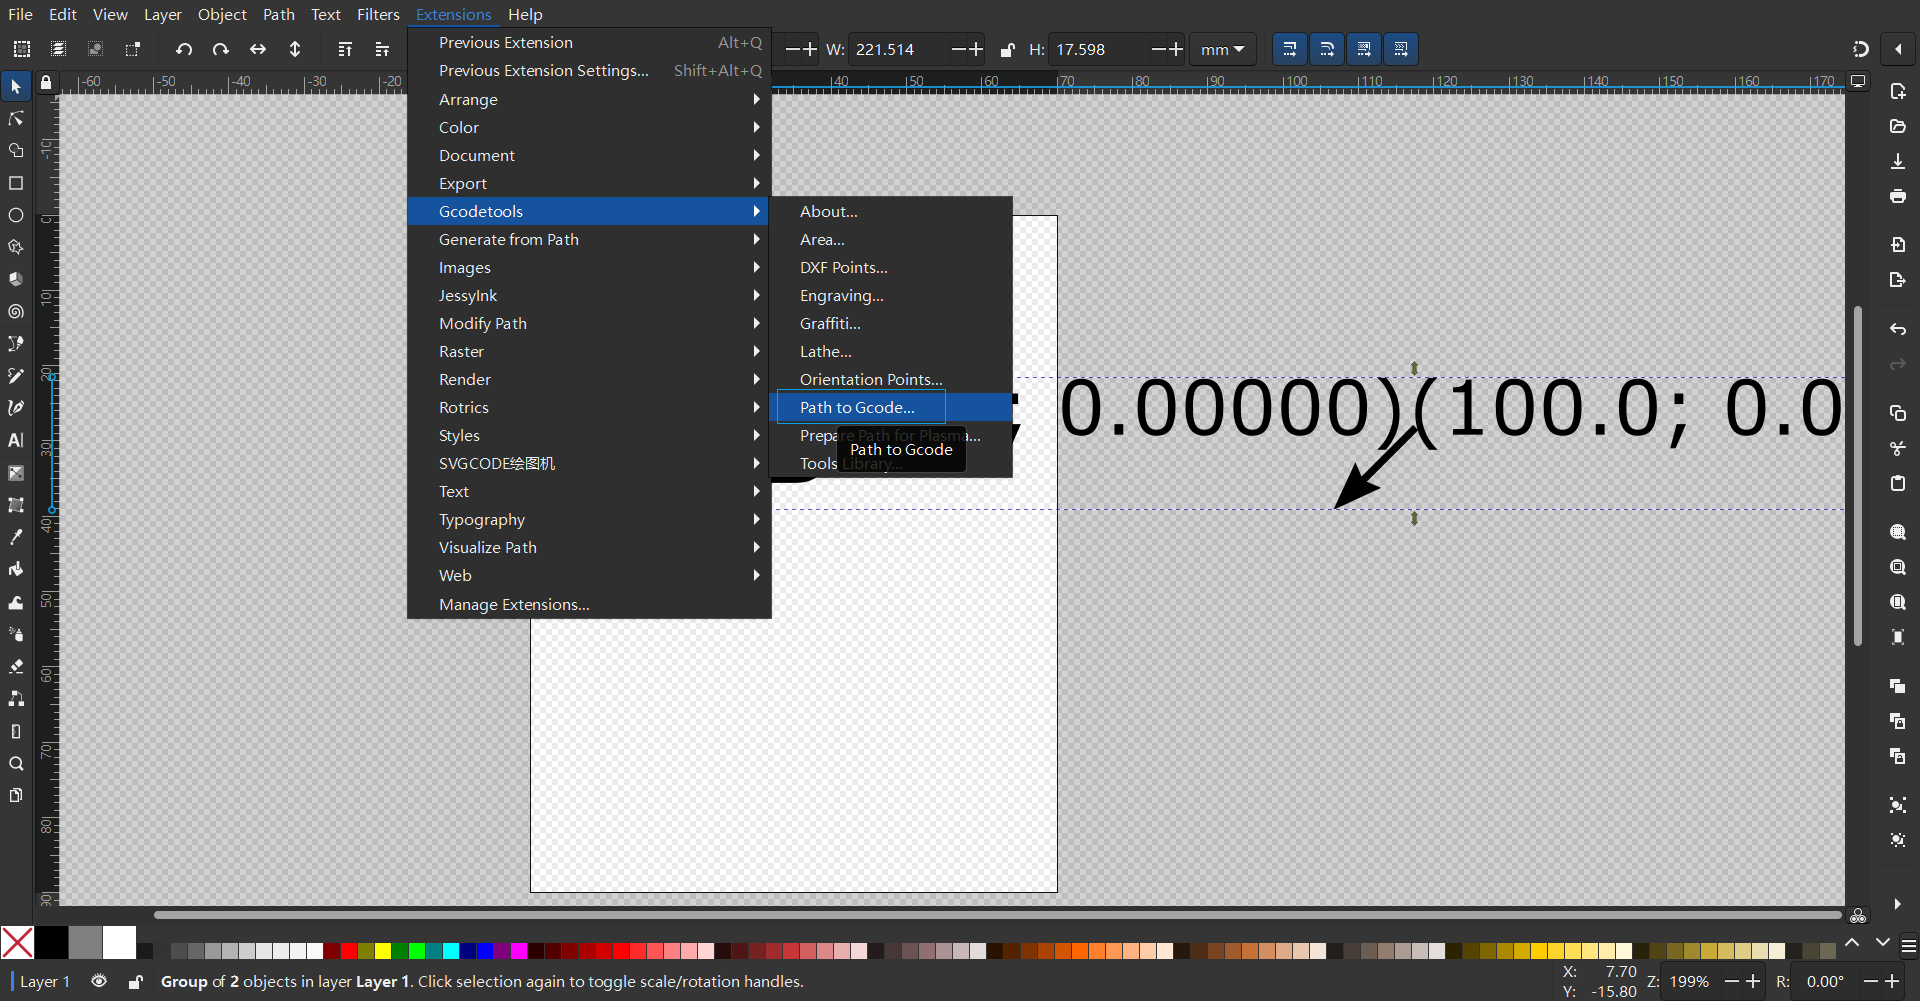1920x1001 pixels.
Task: Click the Save download icon
Action: (1898, 161)
